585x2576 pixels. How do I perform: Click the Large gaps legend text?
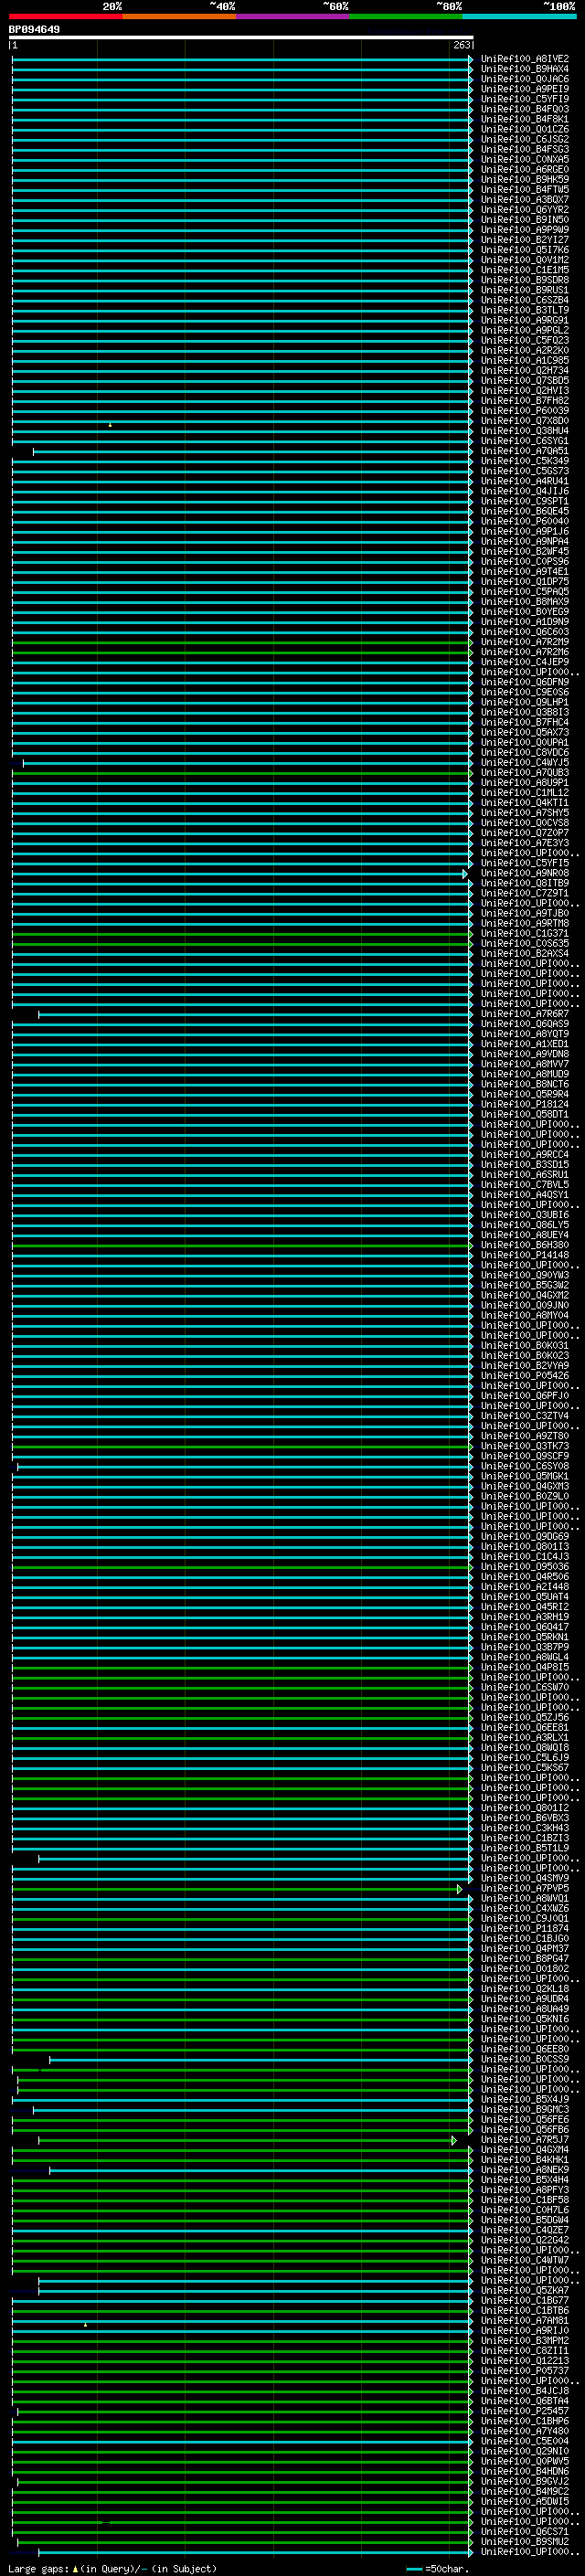(x=112, y=2569)
